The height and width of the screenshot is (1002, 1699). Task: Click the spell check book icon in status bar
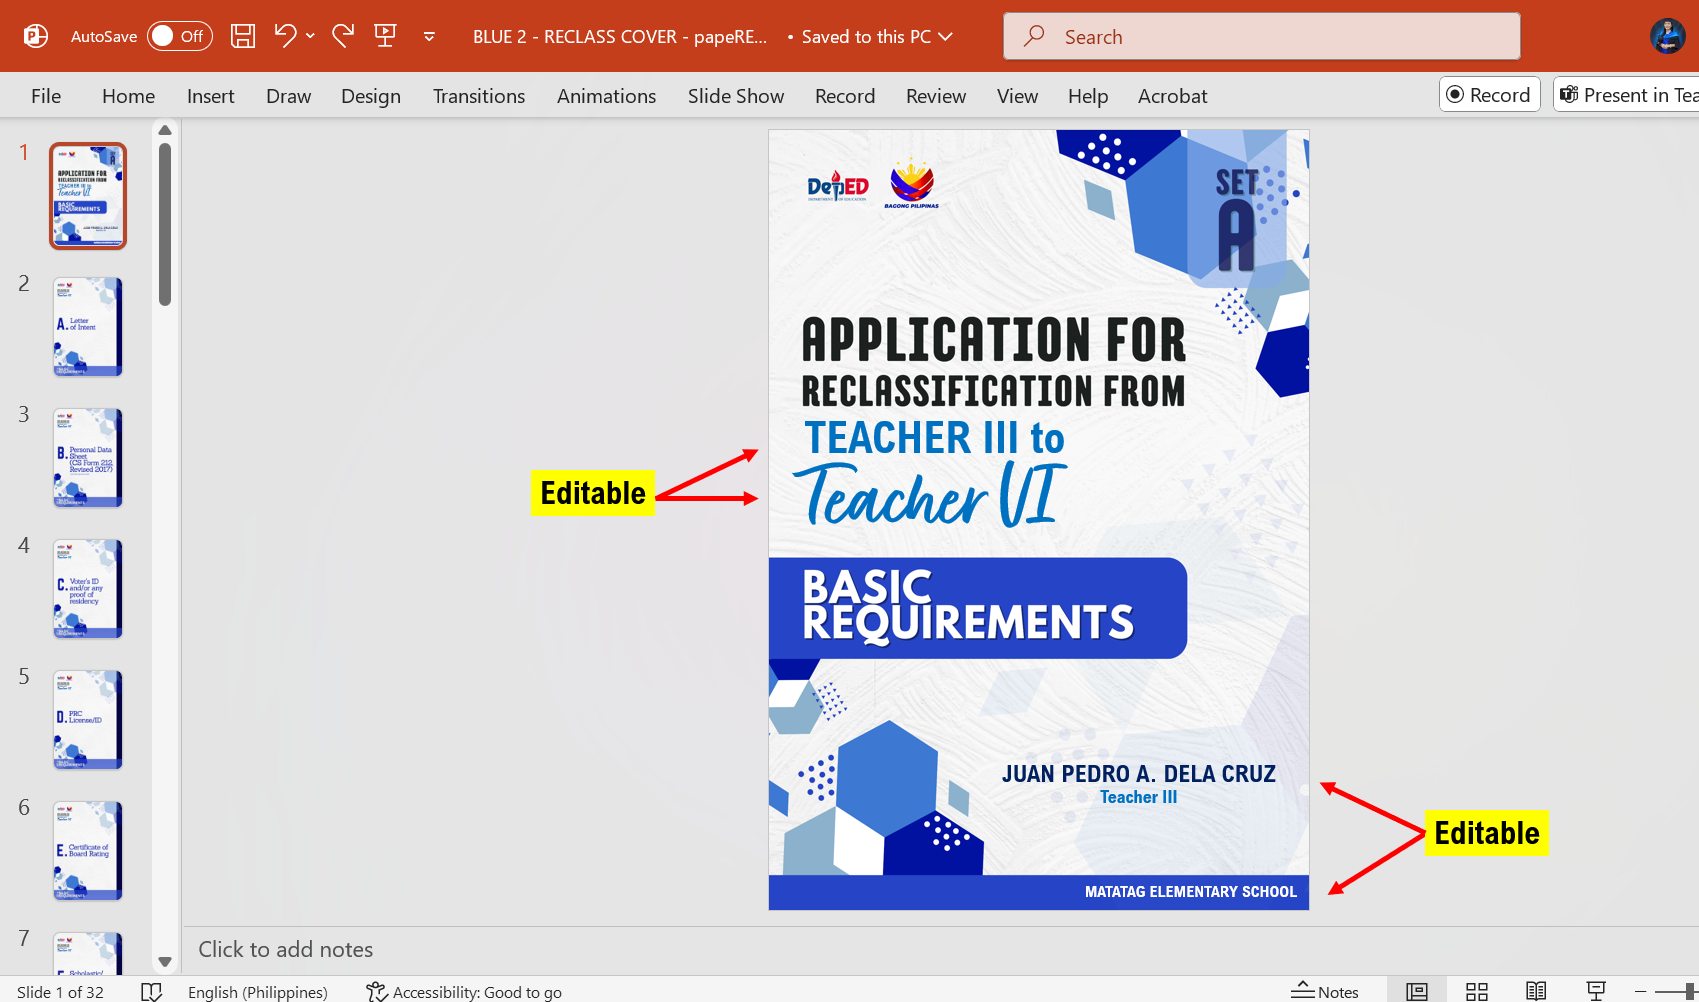click(152, 991)
